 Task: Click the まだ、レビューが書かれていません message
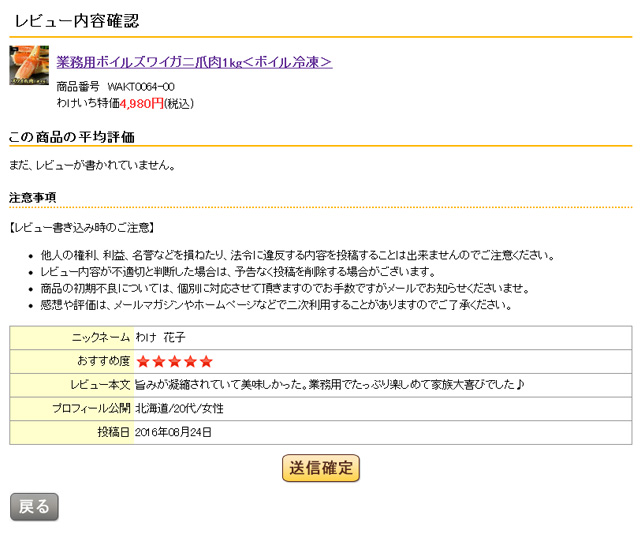[x=92, y=165]
